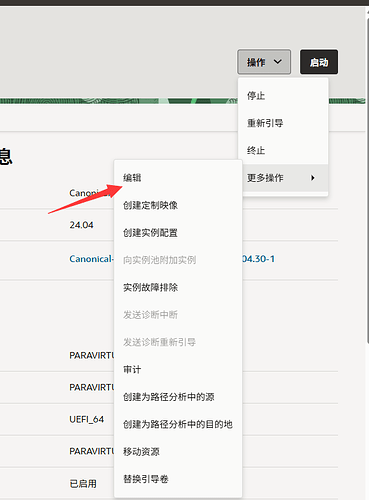Screen dimensions: 369x500
Task: Select 停止 from the actions menu
Action: point(283,96)
